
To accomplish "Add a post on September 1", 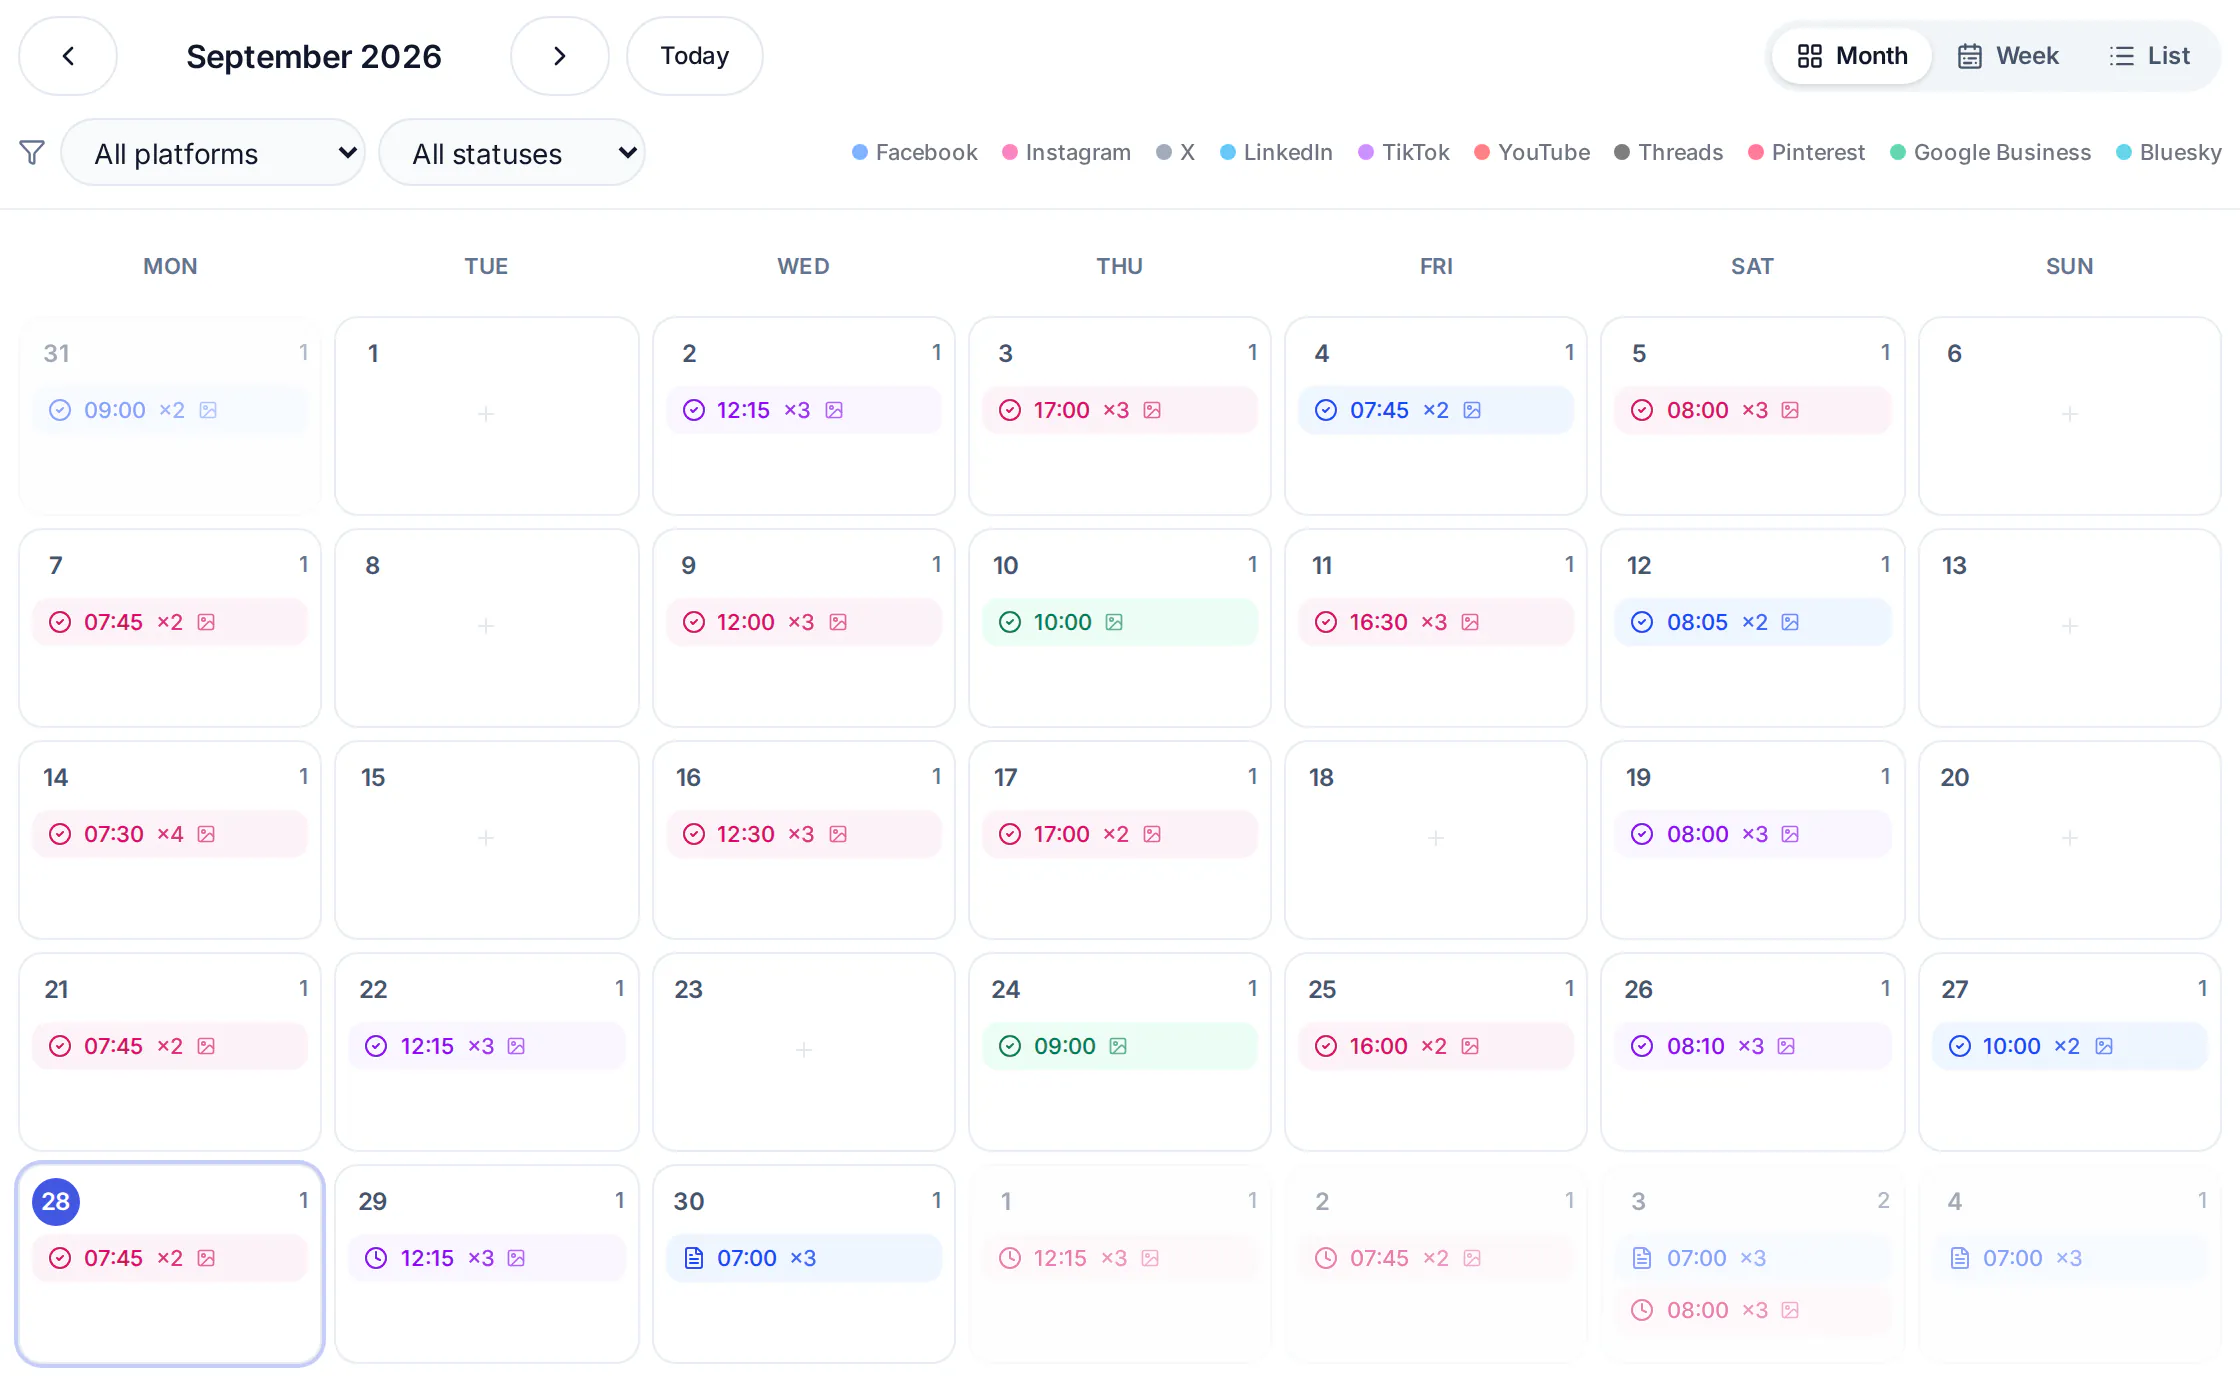I will click(x=486, y=414).
